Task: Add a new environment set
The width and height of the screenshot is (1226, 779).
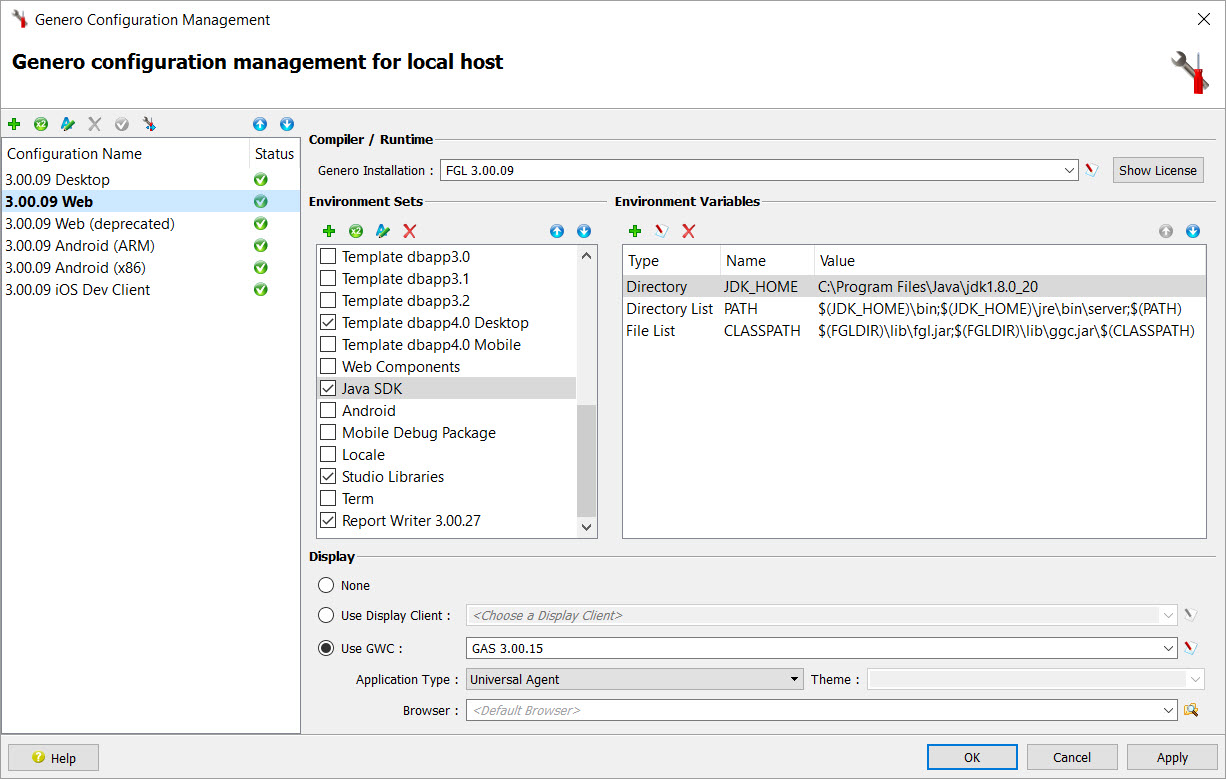Action: (329, 231)
